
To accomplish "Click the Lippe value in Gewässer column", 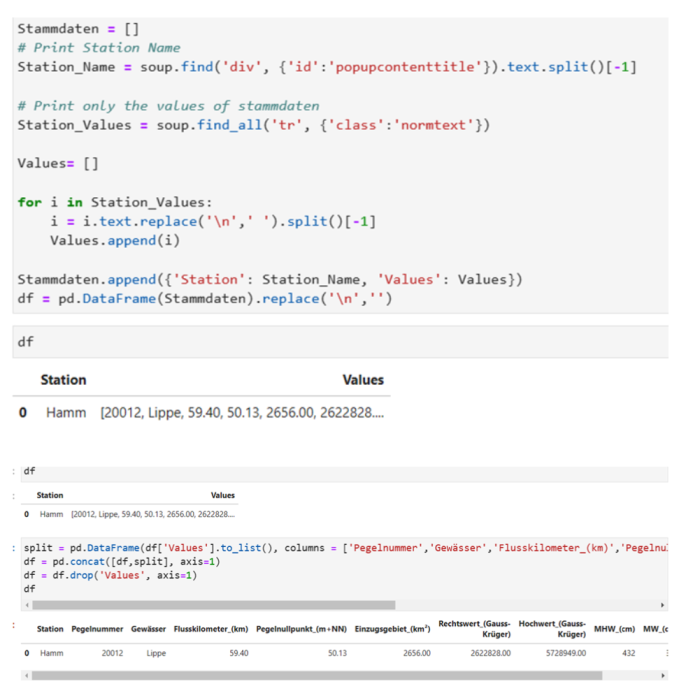I will 156,652.
